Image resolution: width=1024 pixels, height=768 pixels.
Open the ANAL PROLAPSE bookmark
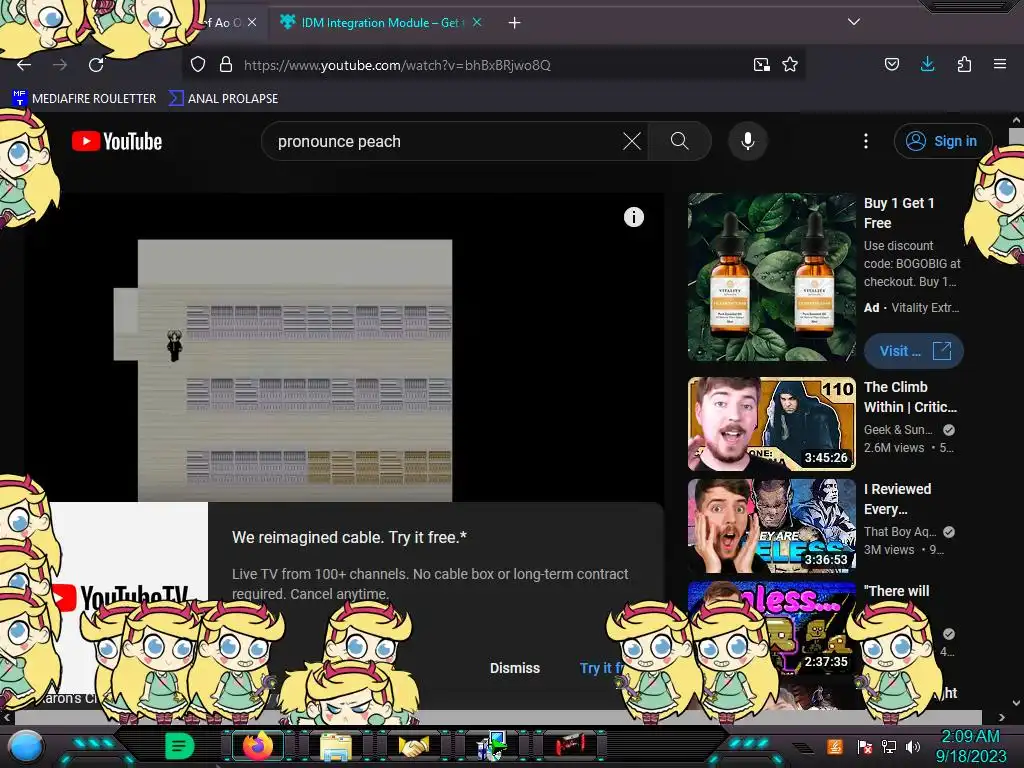coord(223,99)
